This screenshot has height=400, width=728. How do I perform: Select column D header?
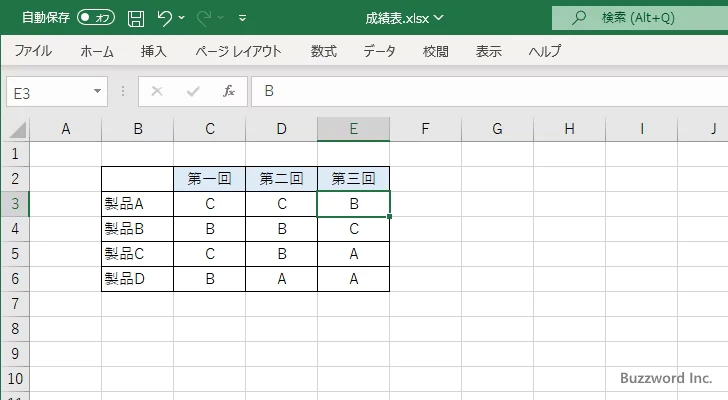(281, 129)
